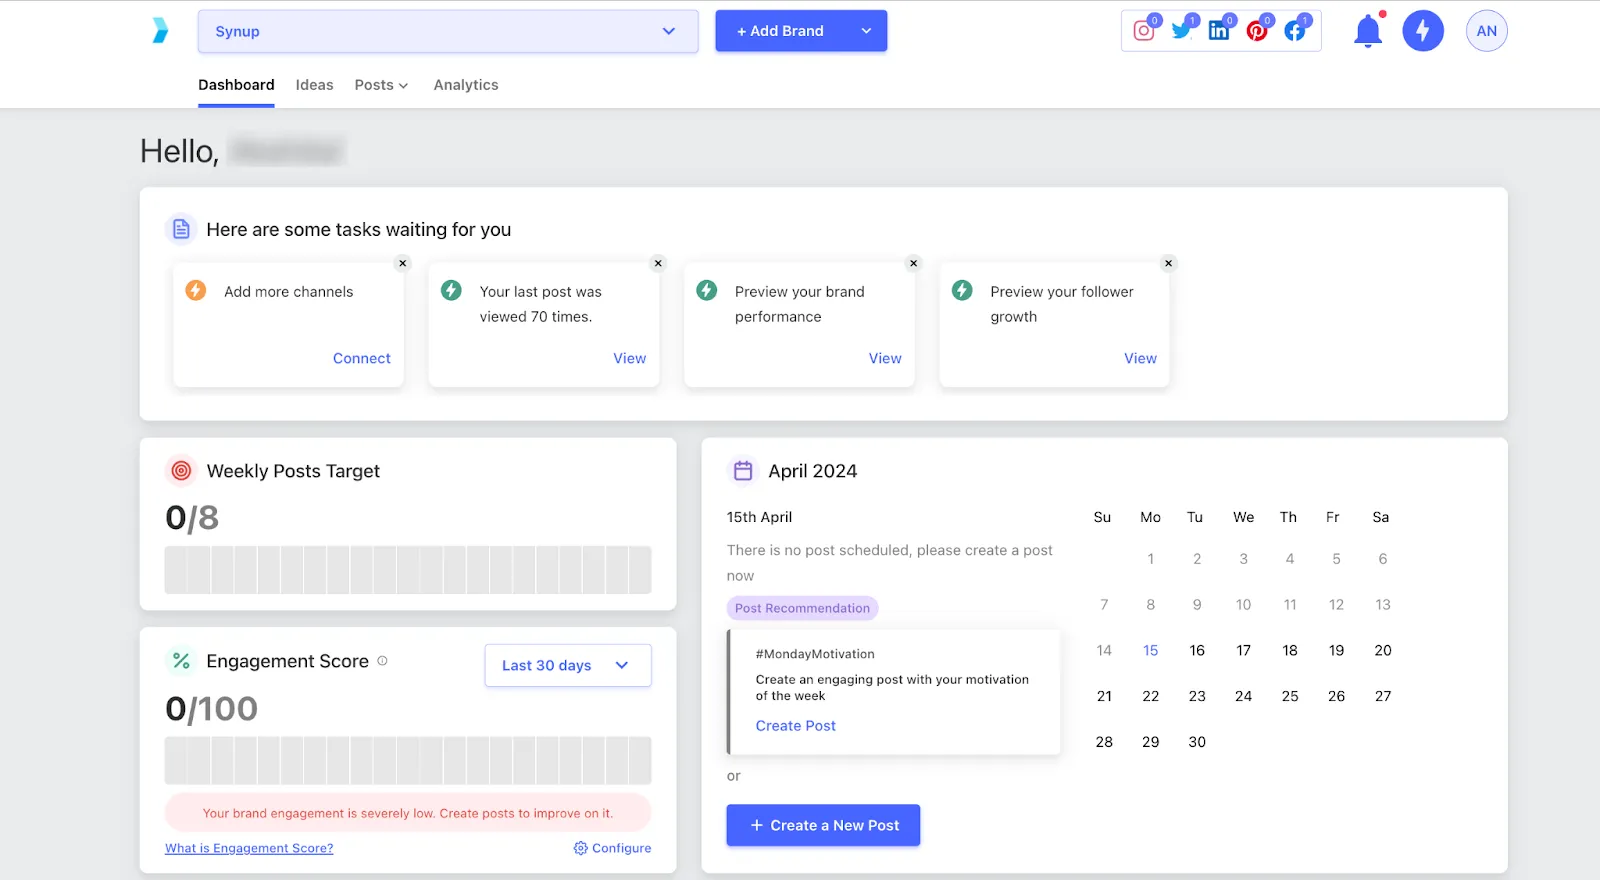Click the Weekly Posts Target progress bar
Screen dimensions: 1600x880
[408, 570]
